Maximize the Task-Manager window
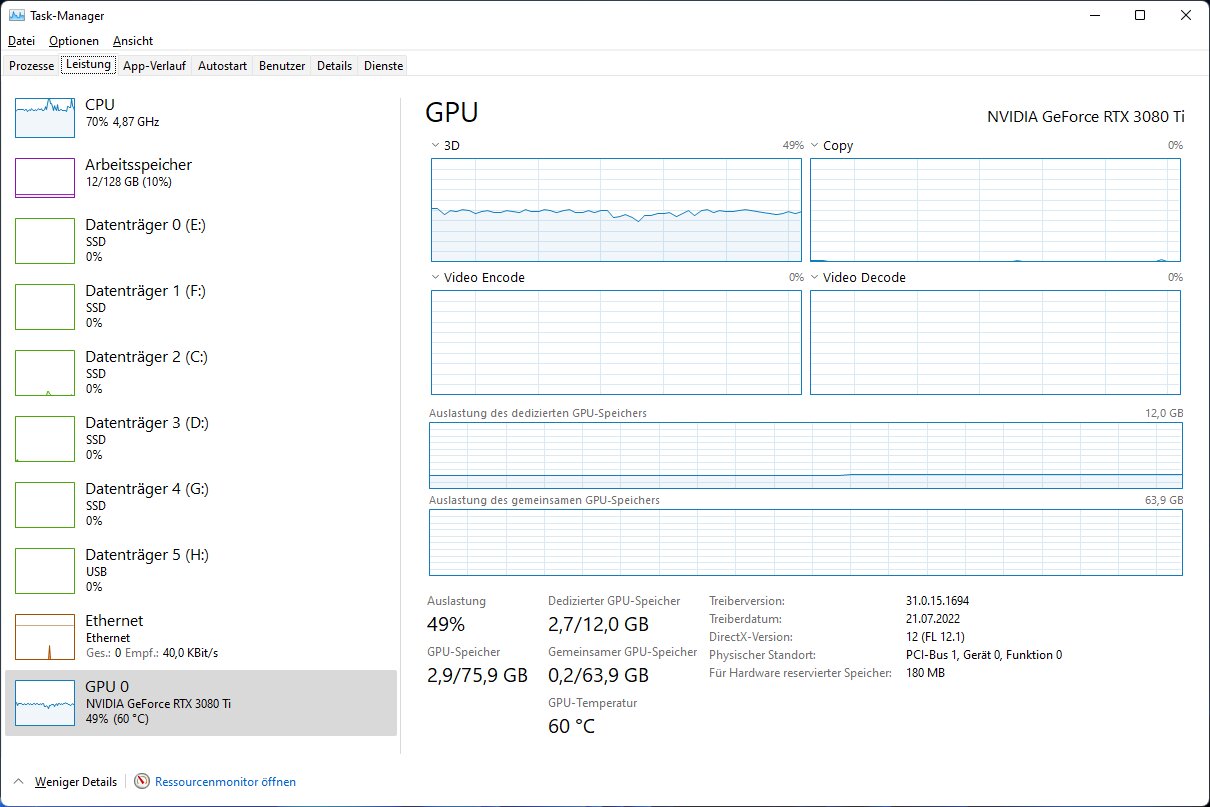The height and width of the screenshot is (807, 1210). 1140,15
